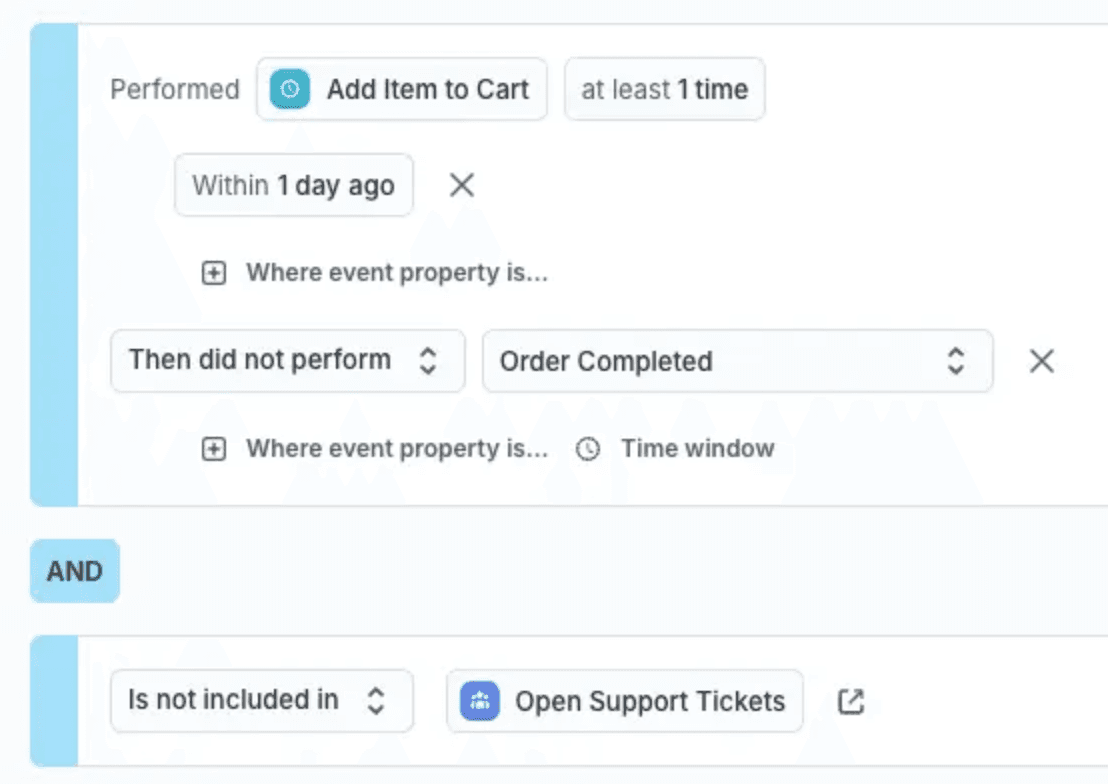The image size is (1108, 784).
Task: Delete the Order Completed condition with X
Action: (x=1042, y=361)
